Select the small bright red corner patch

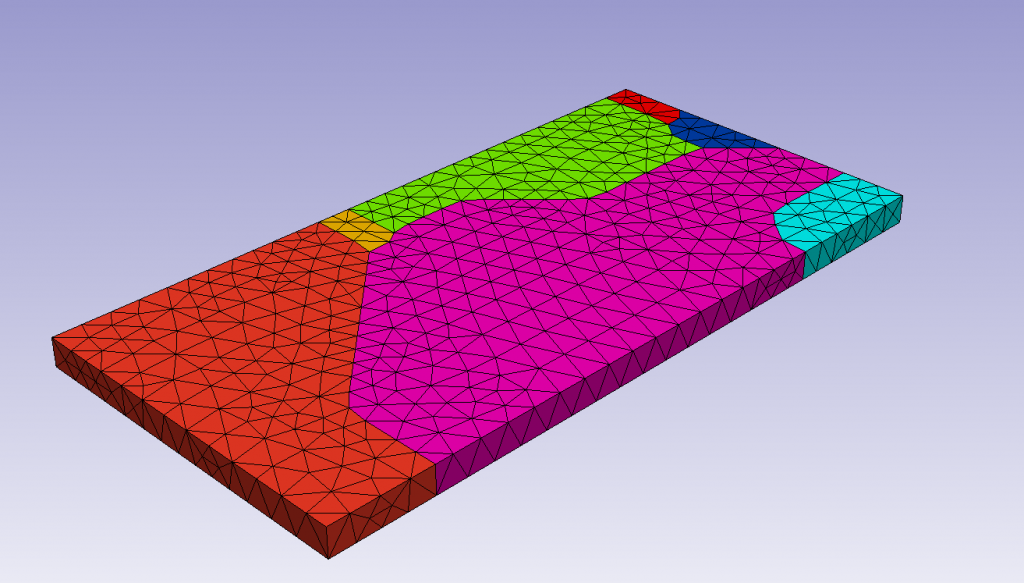click(643, 106)
